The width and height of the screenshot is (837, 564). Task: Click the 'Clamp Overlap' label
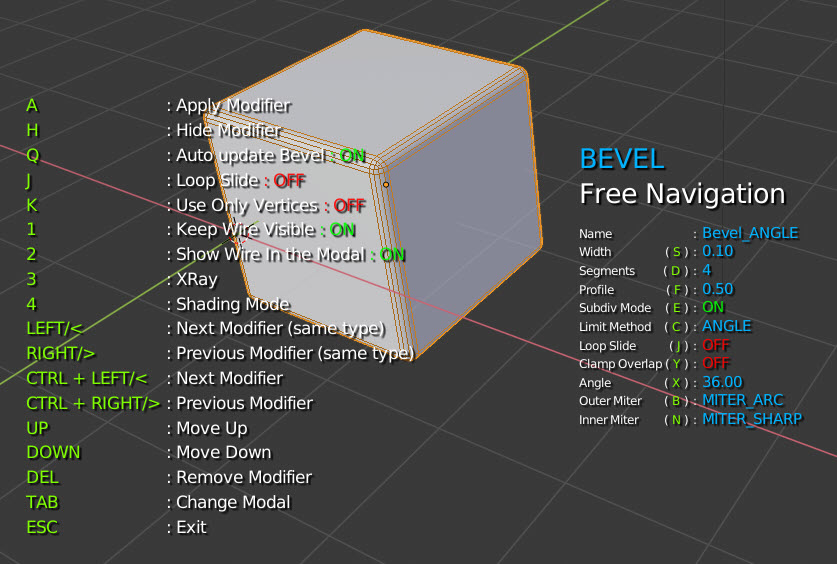point(620,364)
